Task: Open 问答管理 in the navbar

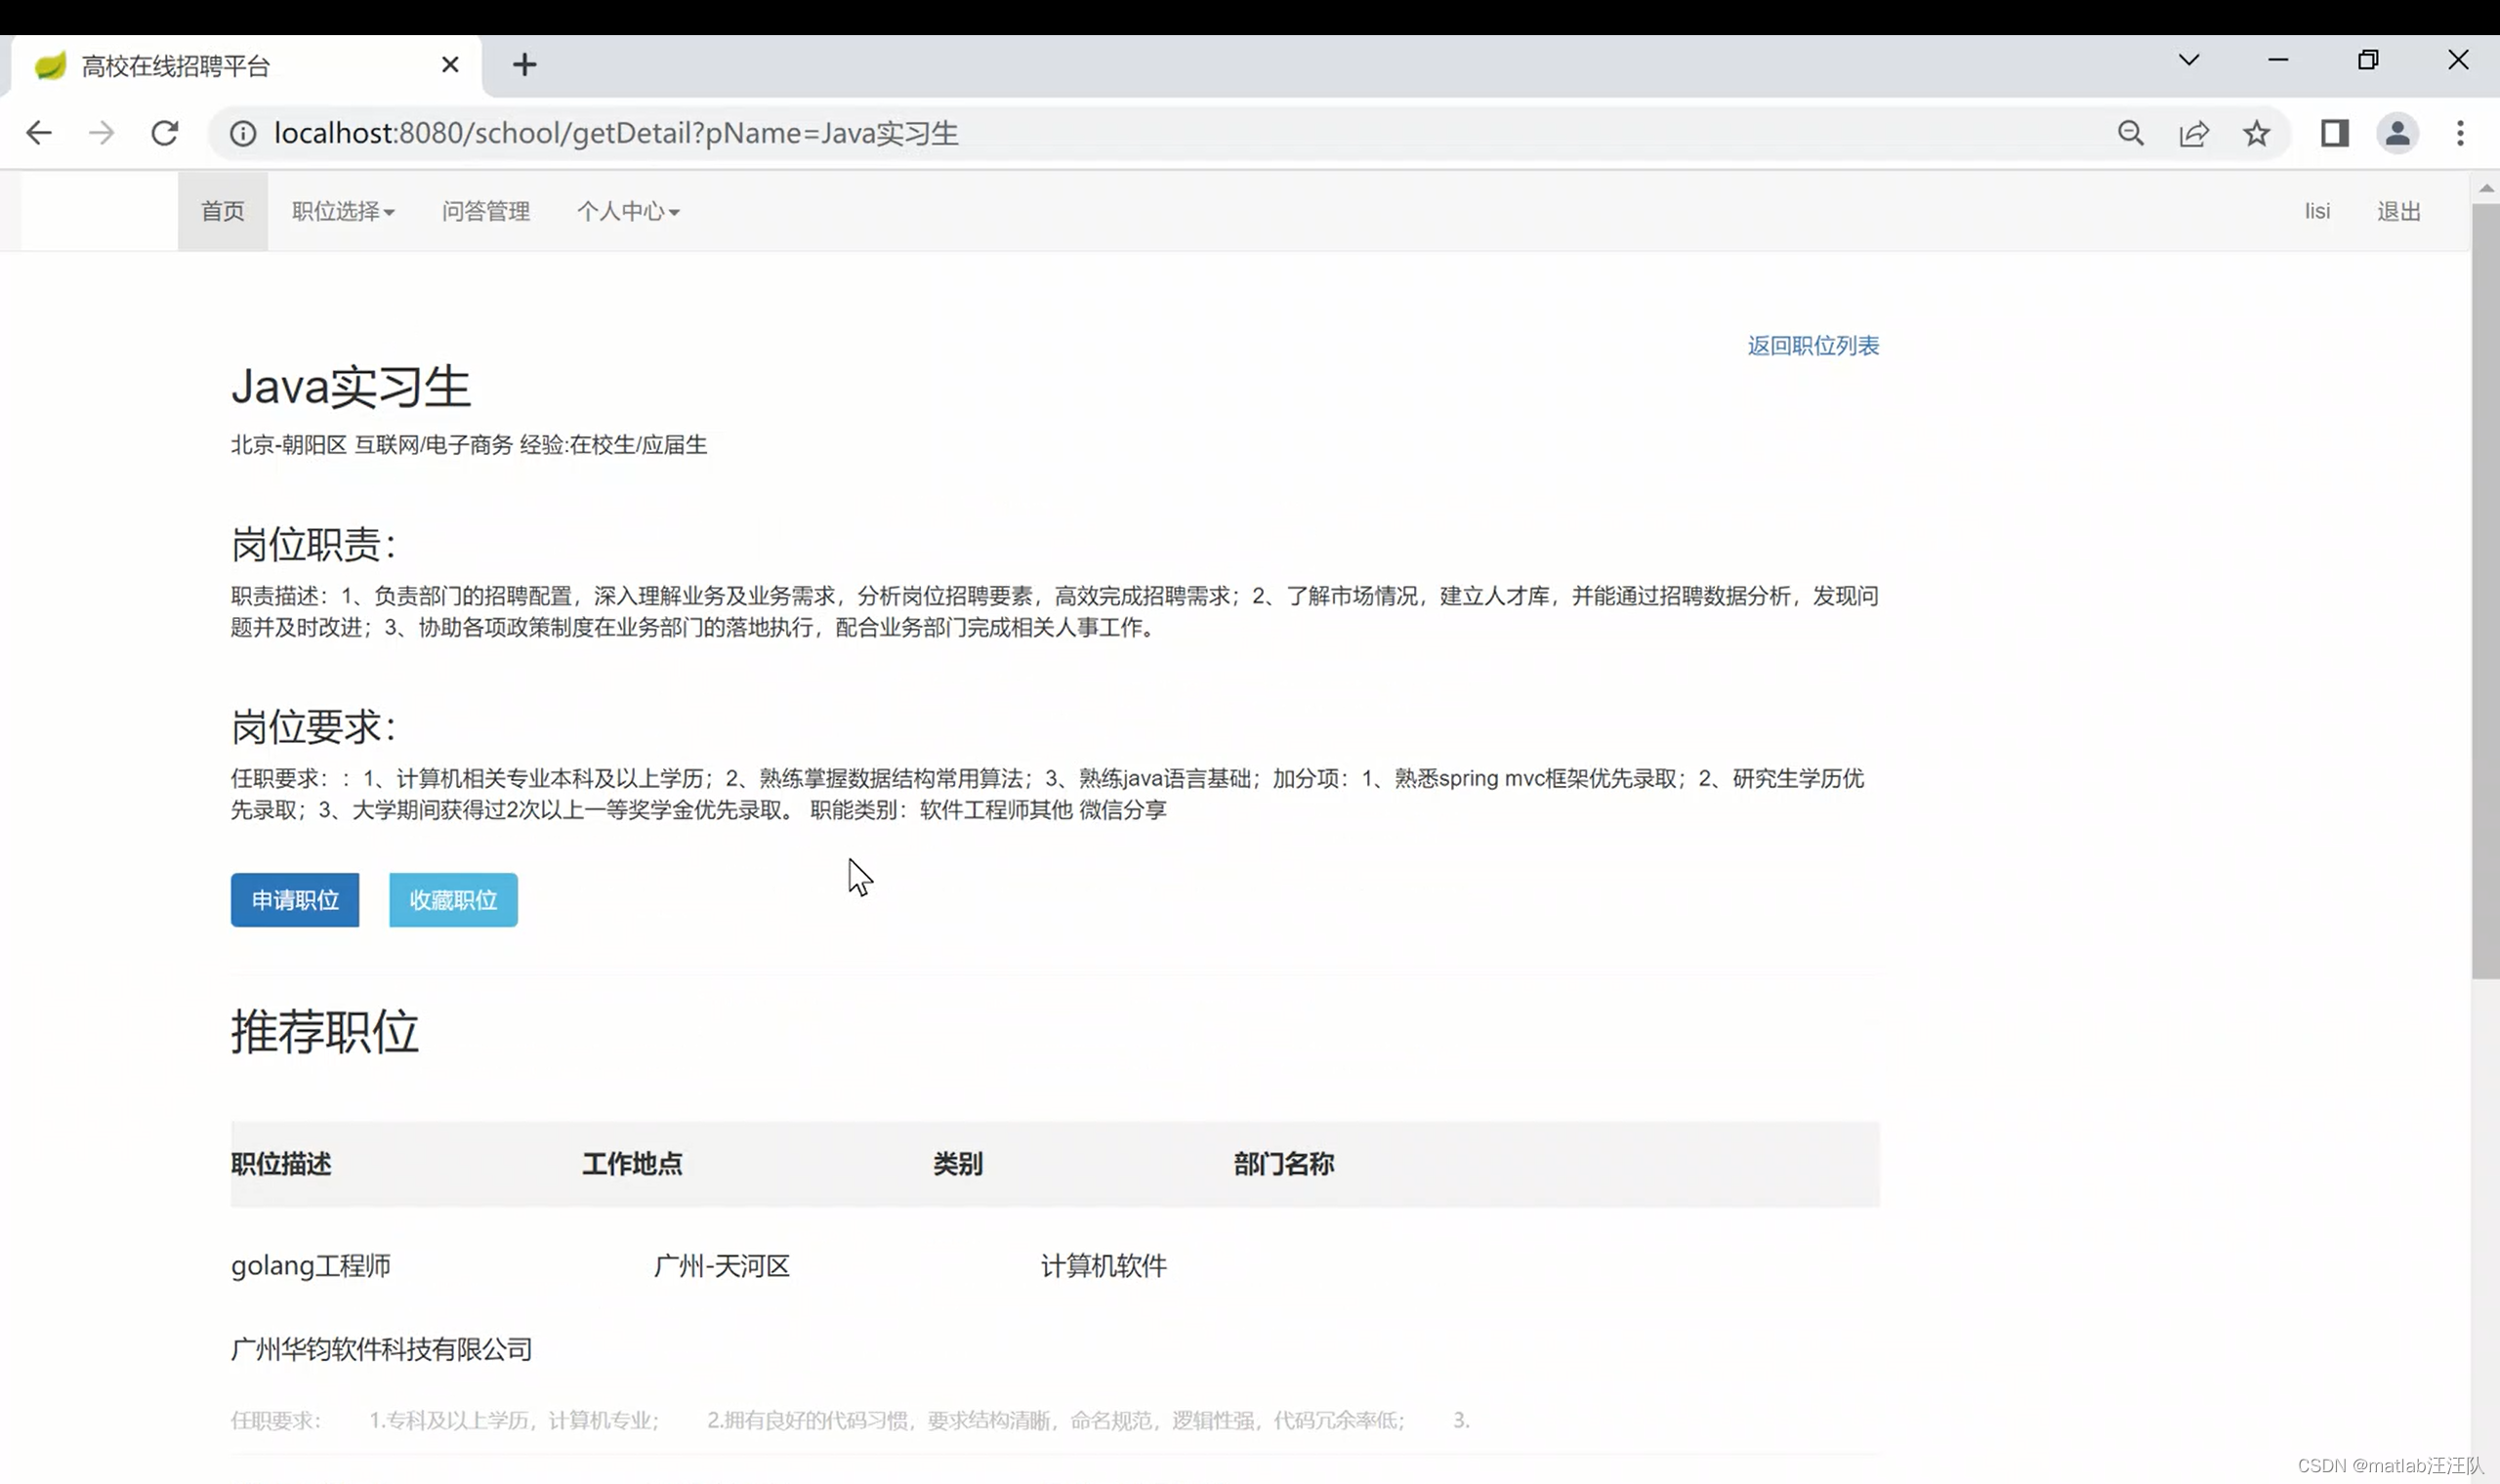Action: pos(485,211)
